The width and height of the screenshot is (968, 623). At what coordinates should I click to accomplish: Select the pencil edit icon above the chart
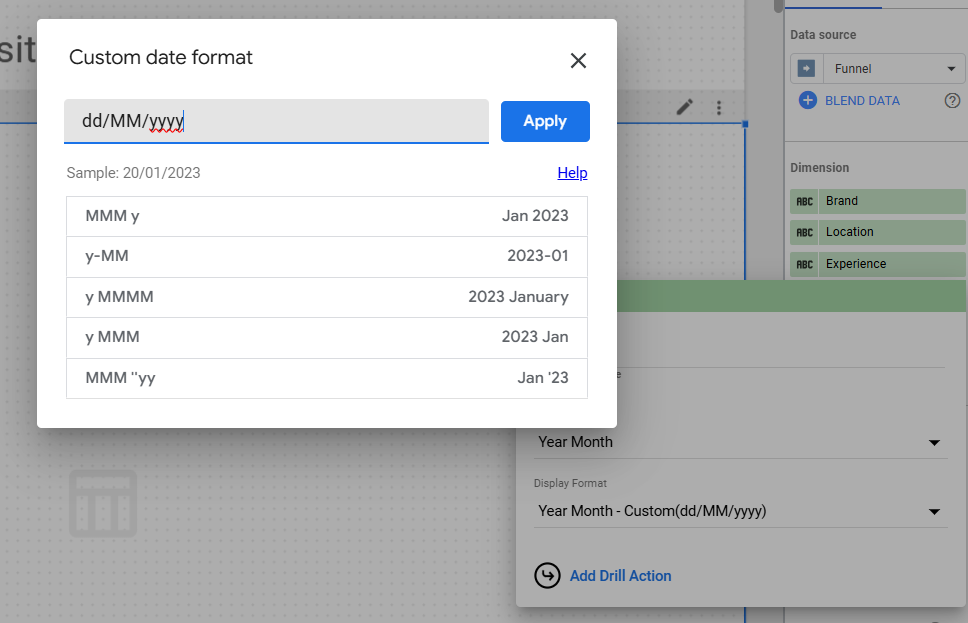pos(684,106)
